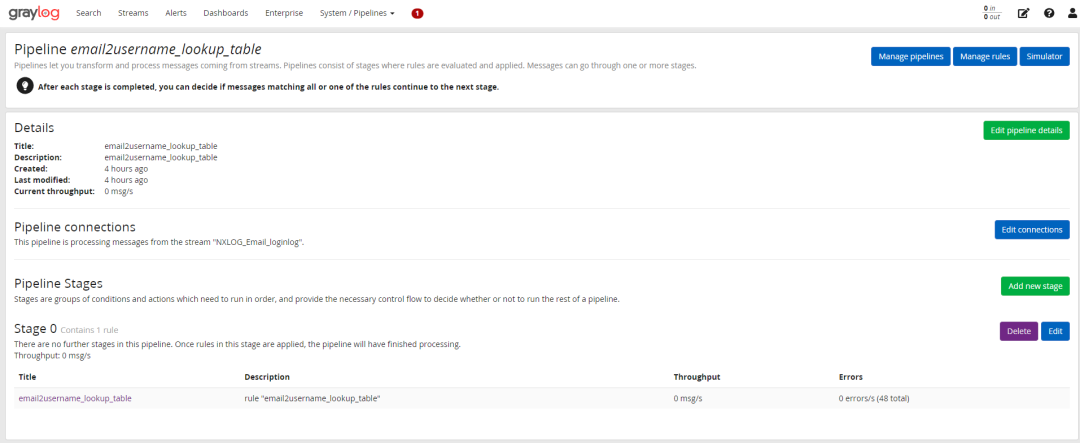The image size is (1080, 443).
Task: Click the Graylog logo
Action: 33,13
